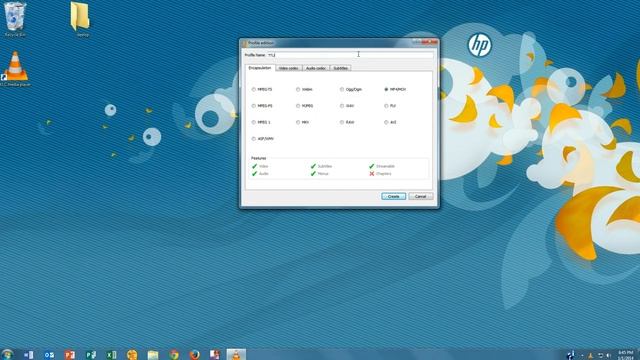The image size is (640, 360).
Task: Open Word from the taskbar
Action: pyautogui.click(x=28, y=355)
